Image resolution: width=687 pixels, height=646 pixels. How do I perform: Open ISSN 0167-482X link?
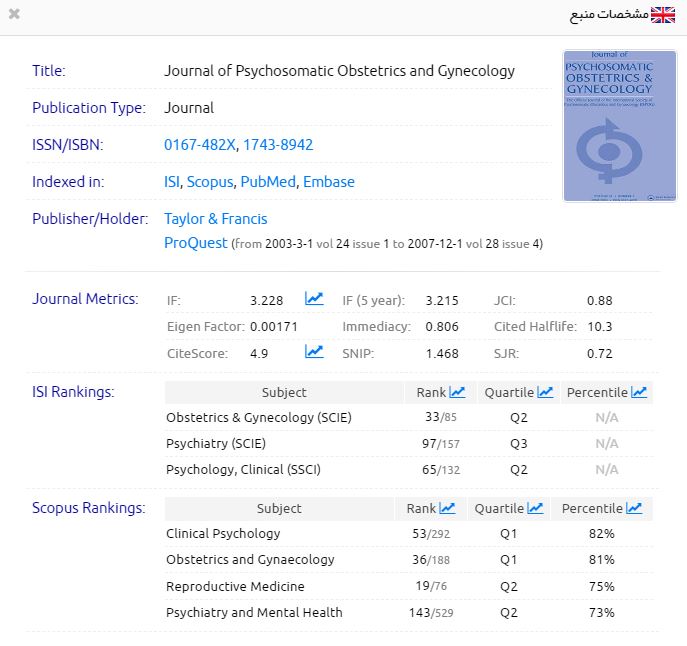click(199, 145)
